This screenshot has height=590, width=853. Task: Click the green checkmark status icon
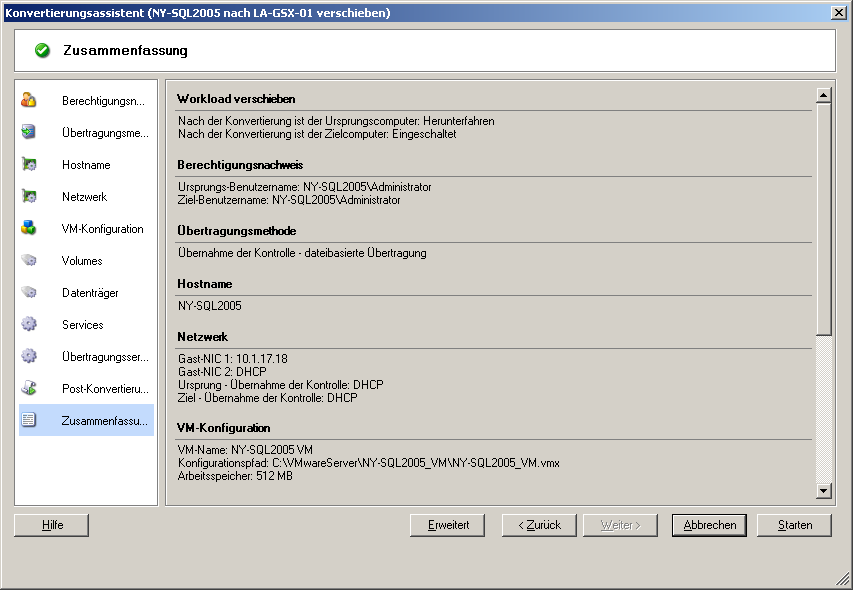[42, 51]
